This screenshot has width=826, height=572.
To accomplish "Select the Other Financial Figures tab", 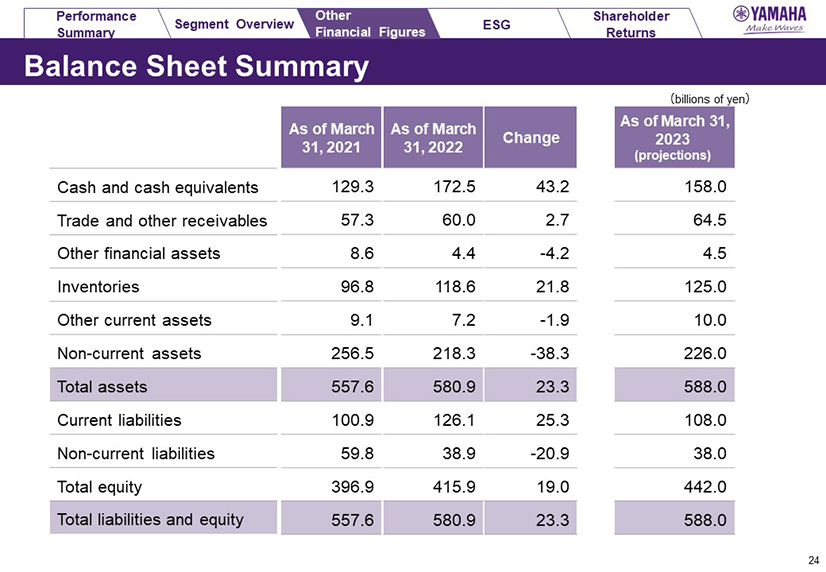I will [369, 24].
